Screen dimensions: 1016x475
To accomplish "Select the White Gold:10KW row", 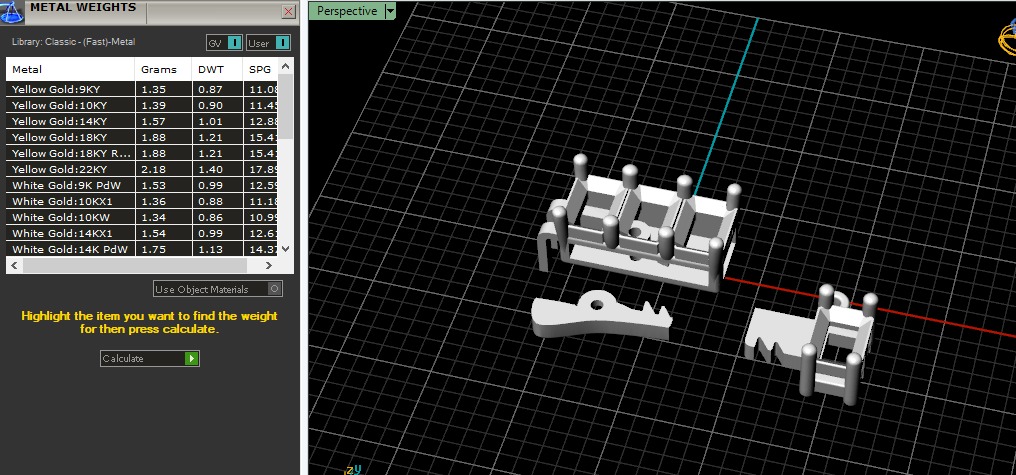I will point(142,217).
